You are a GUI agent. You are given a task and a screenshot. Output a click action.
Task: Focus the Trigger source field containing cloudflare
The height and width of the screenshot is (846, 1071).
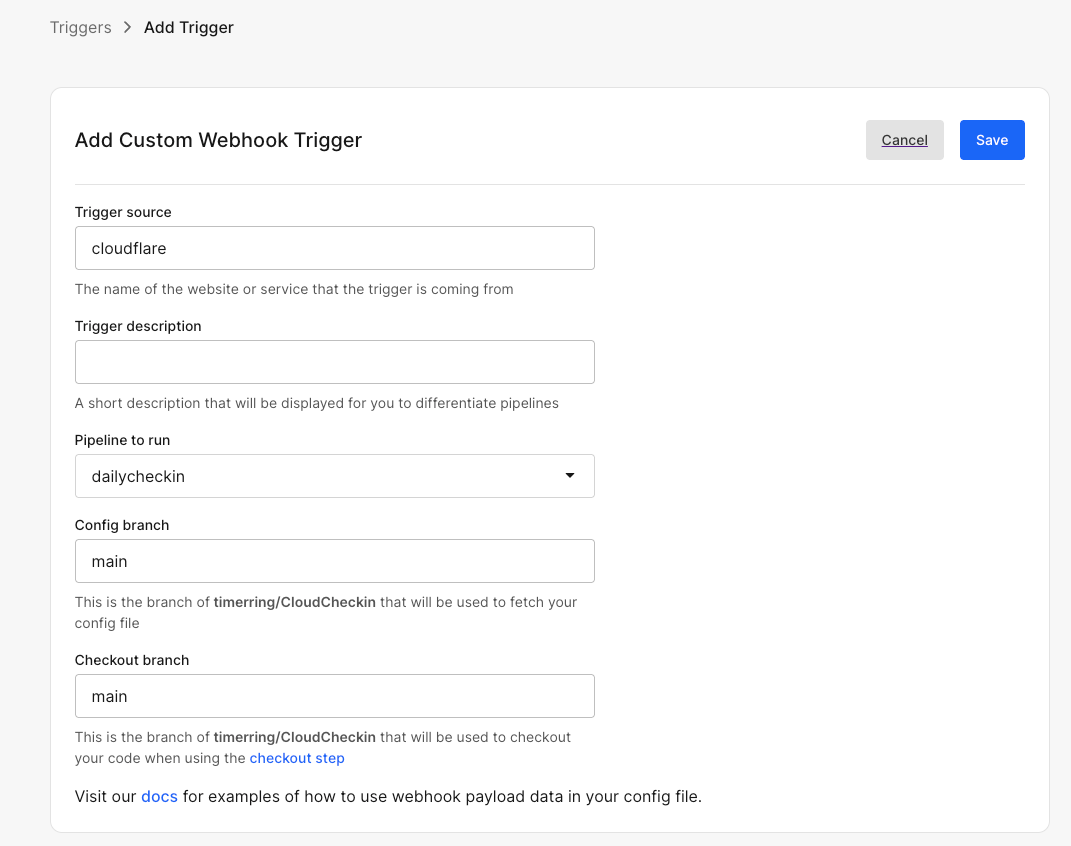click(x=335, y=248)
